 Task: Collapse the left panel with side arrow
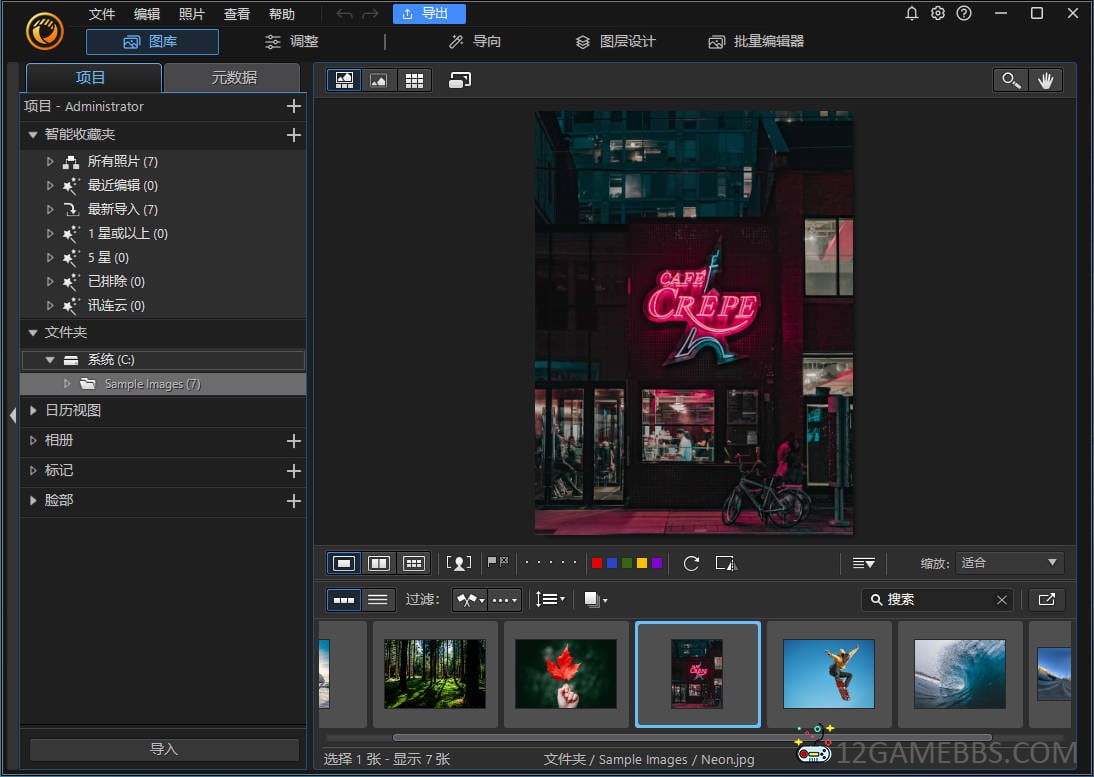(x=13, y=416)
